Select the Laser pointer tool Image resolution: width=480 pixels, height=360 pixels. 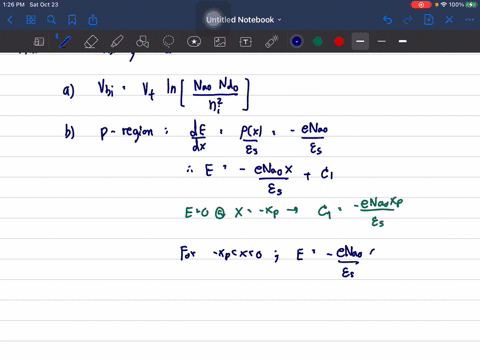point(272,42)
